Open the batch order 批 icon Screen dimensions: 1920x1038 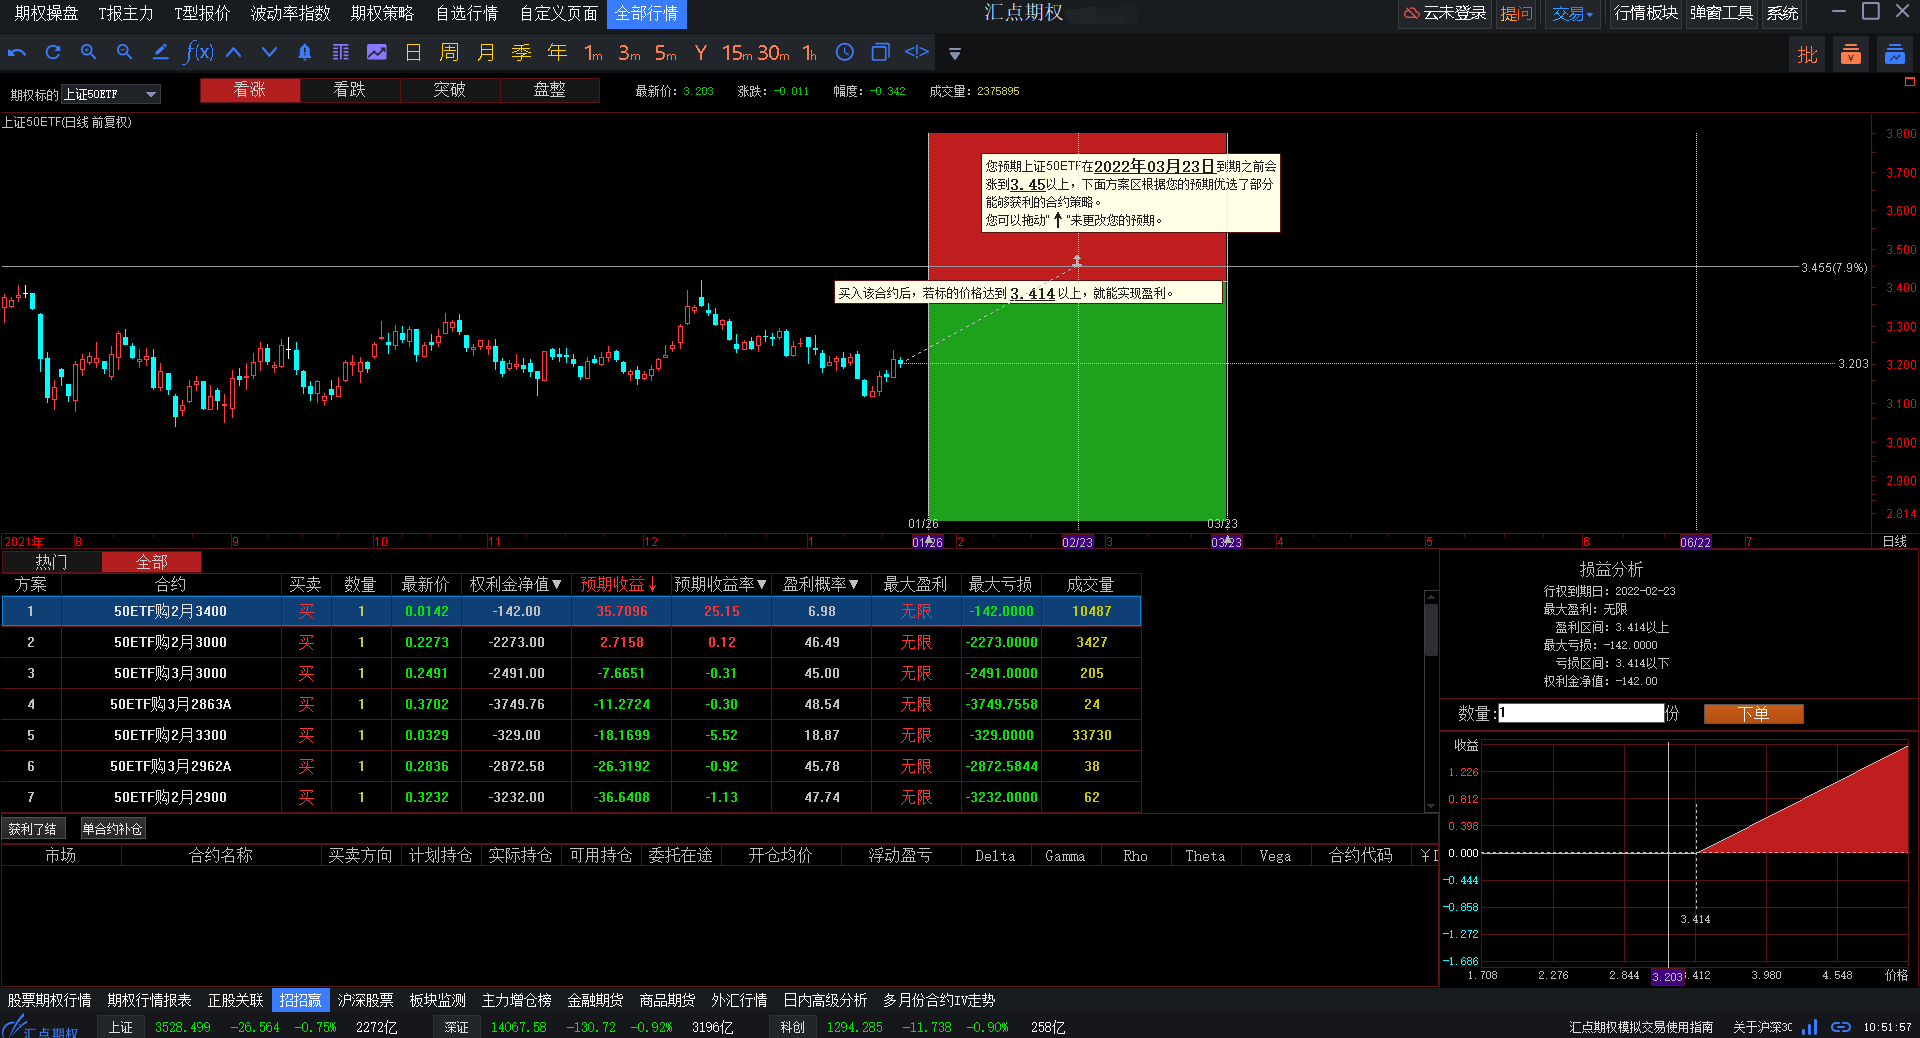(x=1807, y=55)
